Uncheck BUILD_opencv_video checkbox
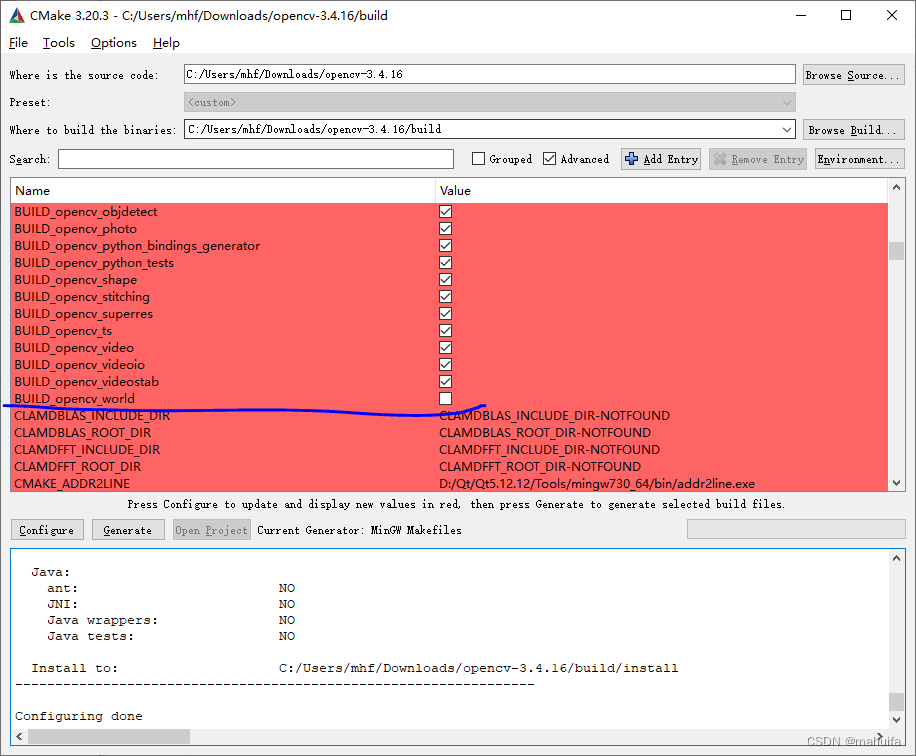The height and width of the screenshot is (756, 916). [445, 347]
